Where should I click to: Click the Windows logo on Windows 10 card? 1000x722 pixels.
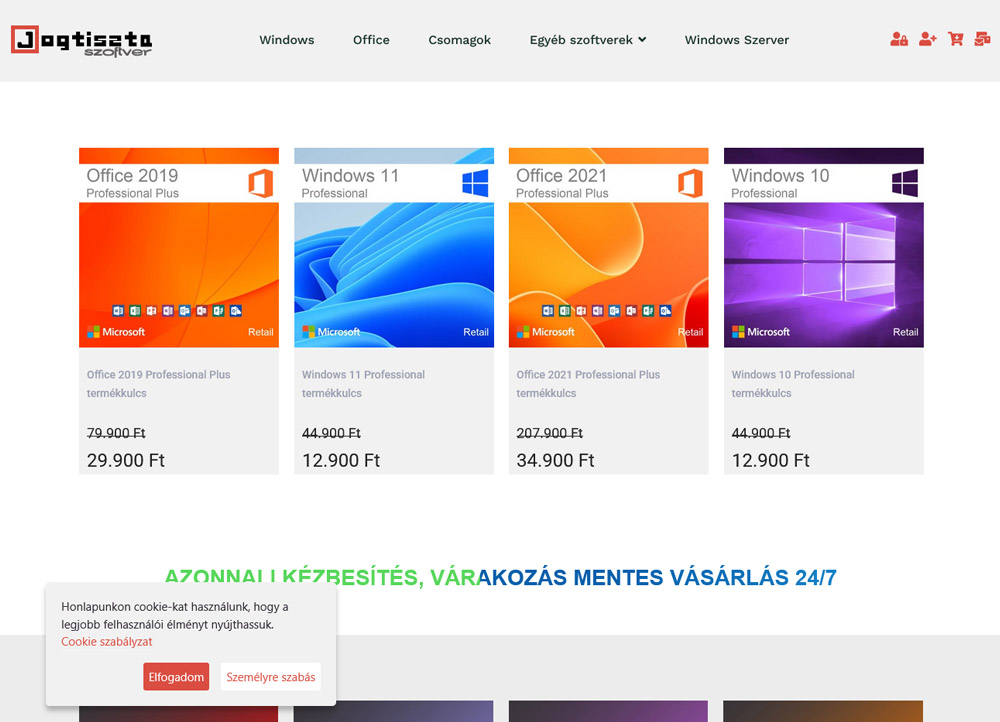click(x=905, y=183)
